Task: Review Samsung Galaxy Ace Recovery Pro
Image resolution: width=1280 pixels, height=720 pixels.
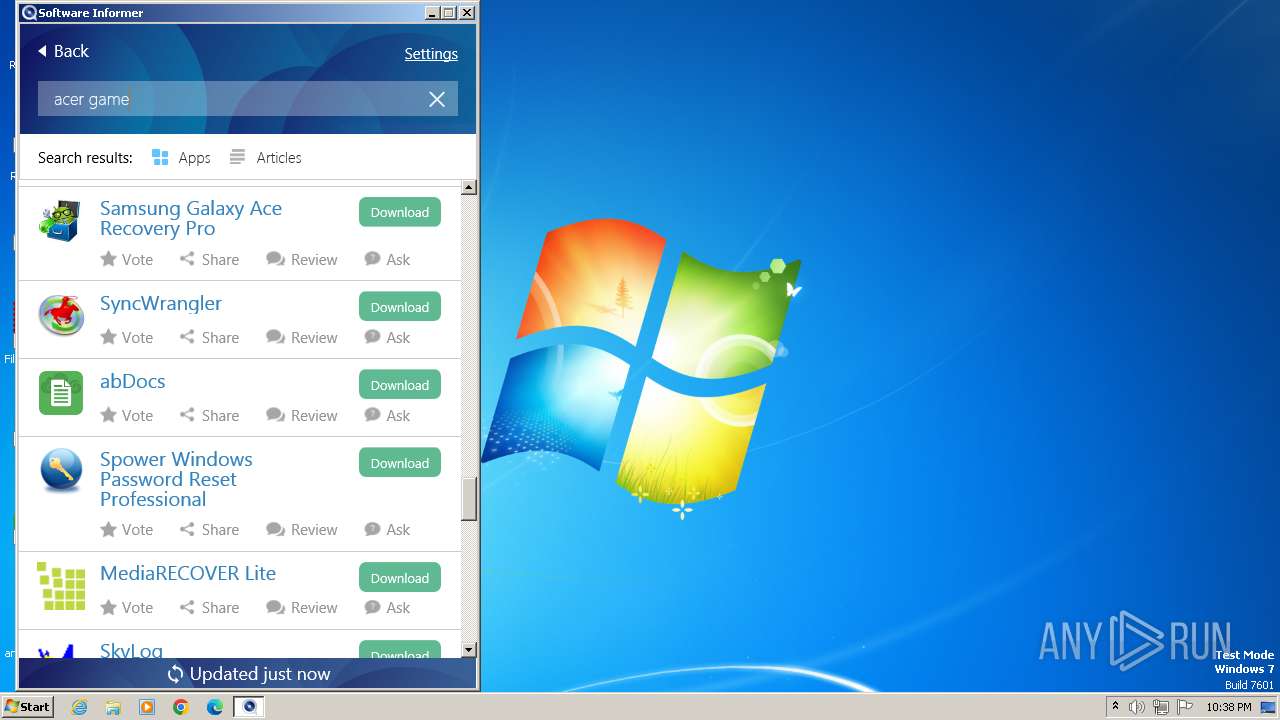Action: [x=302, y=259]
